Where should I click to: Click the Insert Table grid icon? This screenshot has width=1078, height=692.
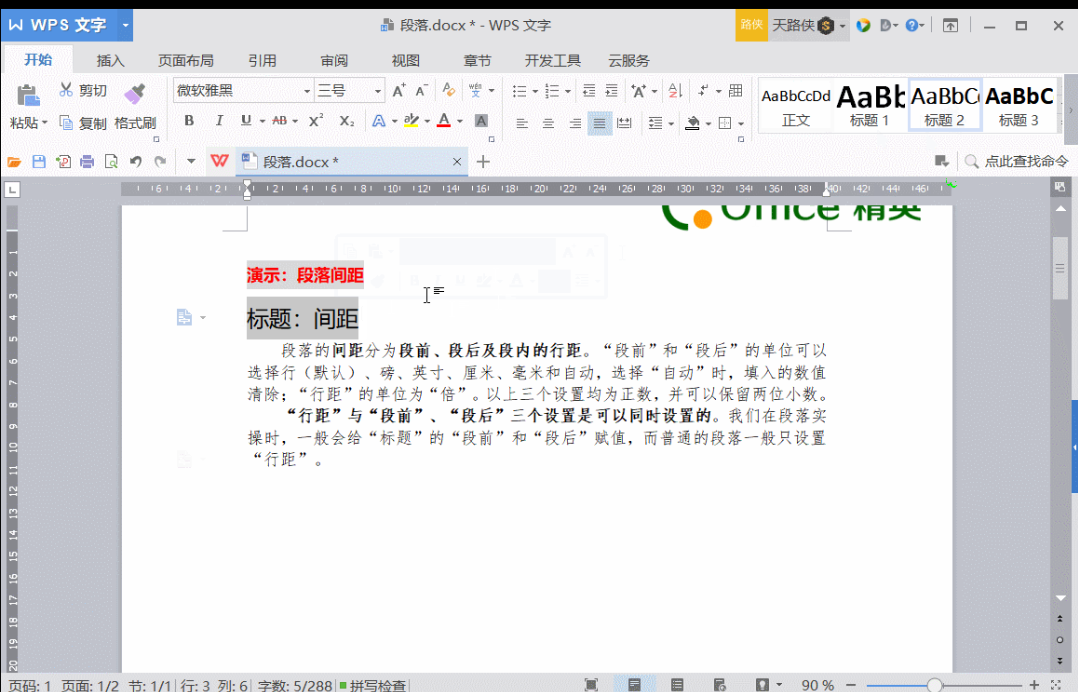point(734,92)
